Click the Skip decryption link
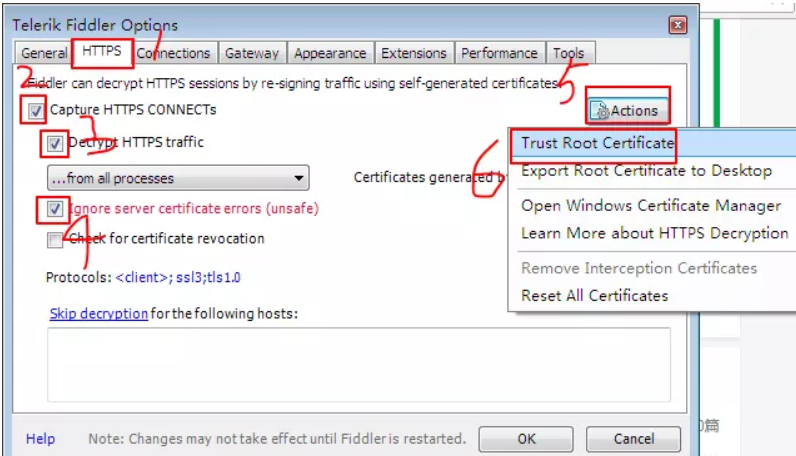 point(98,314)
